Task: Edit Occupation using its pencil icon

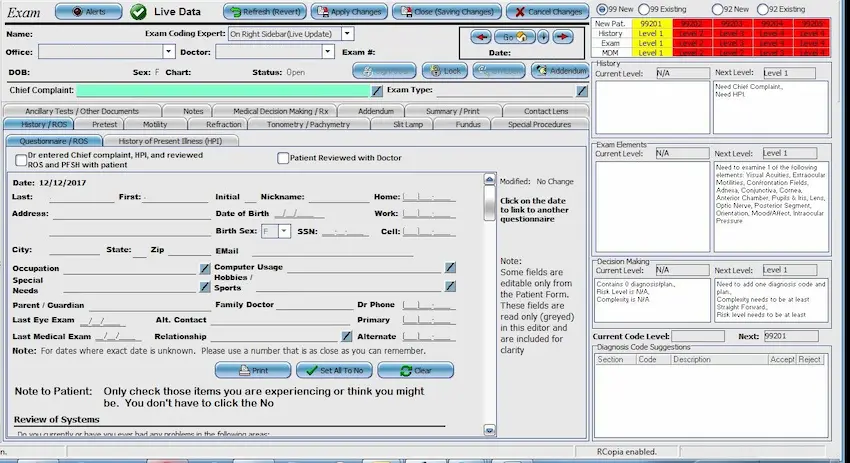Action: point(204,268)
